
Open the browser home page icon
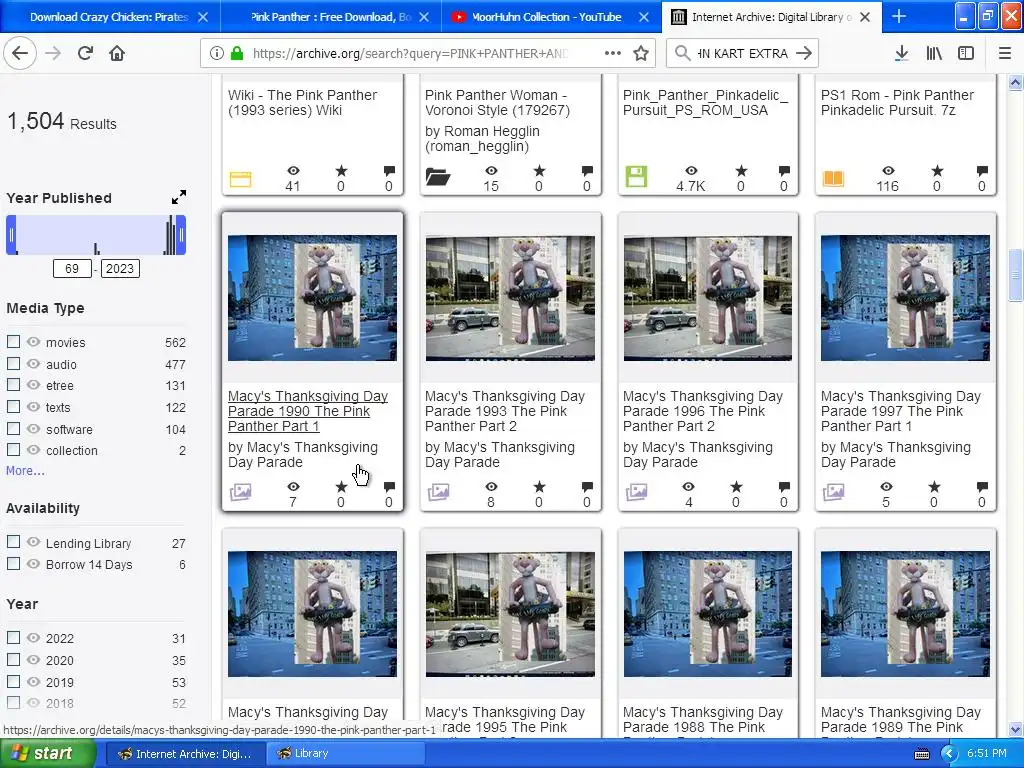pos(117,53)
